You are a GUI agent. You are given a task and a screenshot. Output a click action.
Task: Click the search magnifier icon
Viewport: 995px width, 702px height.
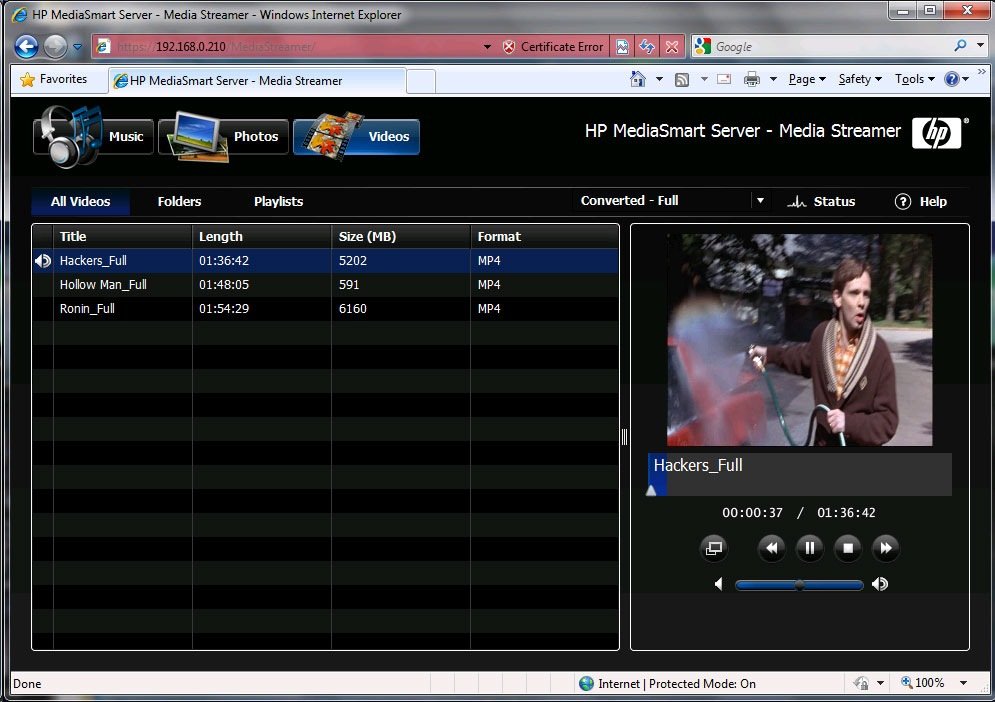(960, 46)
